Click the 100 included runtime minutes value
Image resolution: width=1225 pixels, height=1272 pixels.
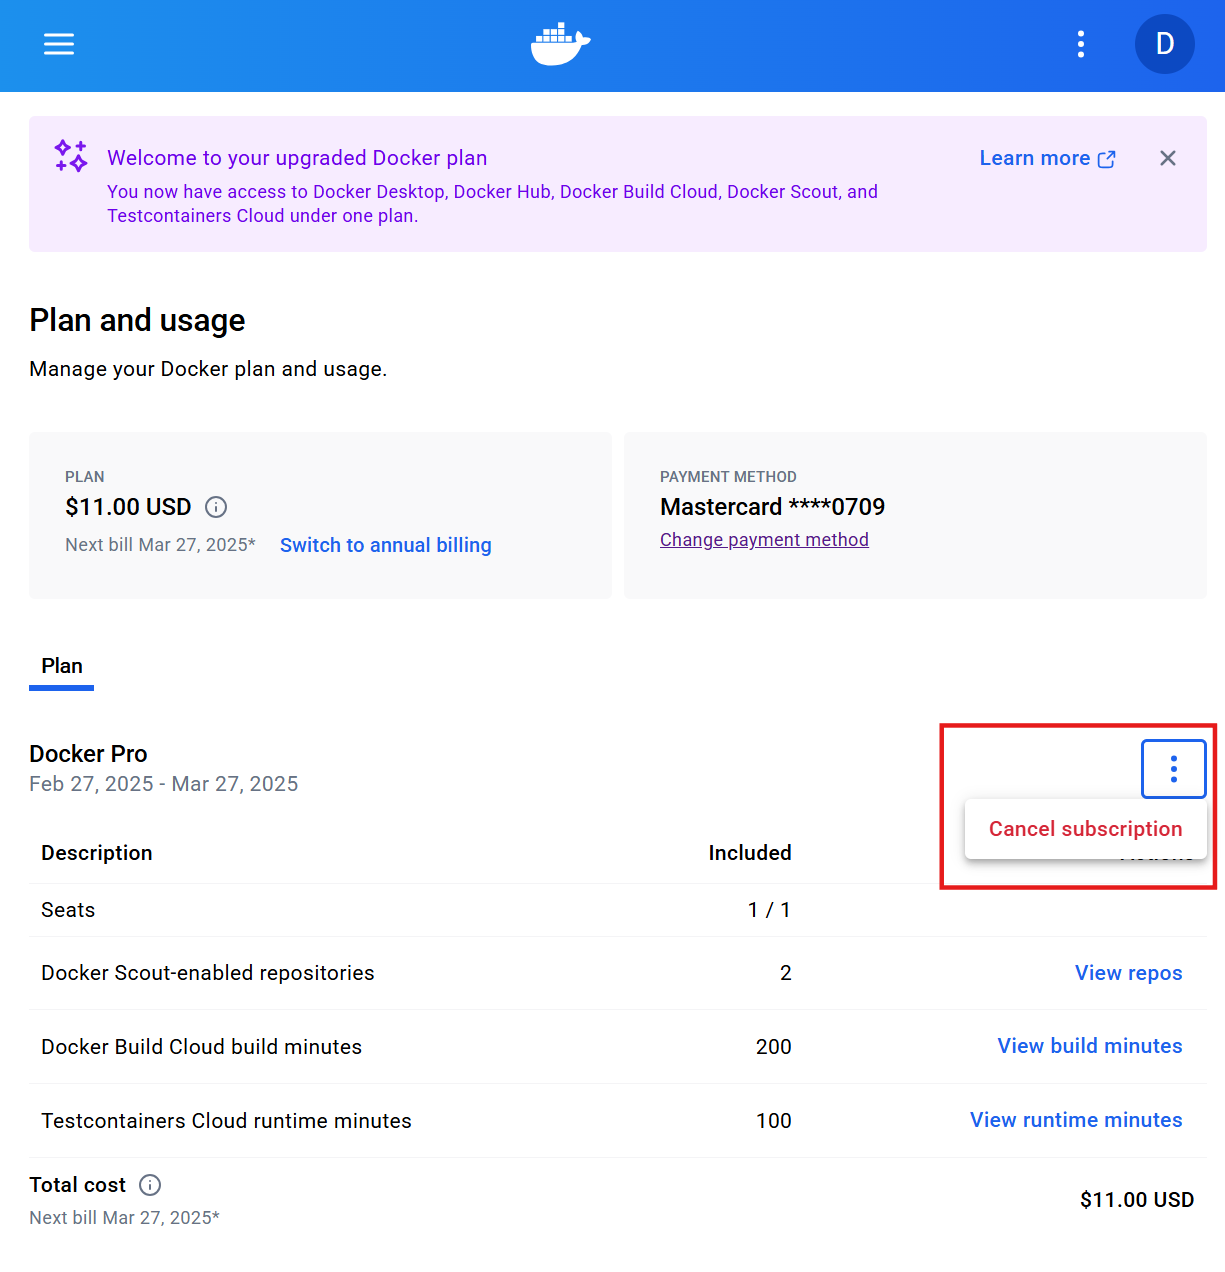click(773, 1121)
